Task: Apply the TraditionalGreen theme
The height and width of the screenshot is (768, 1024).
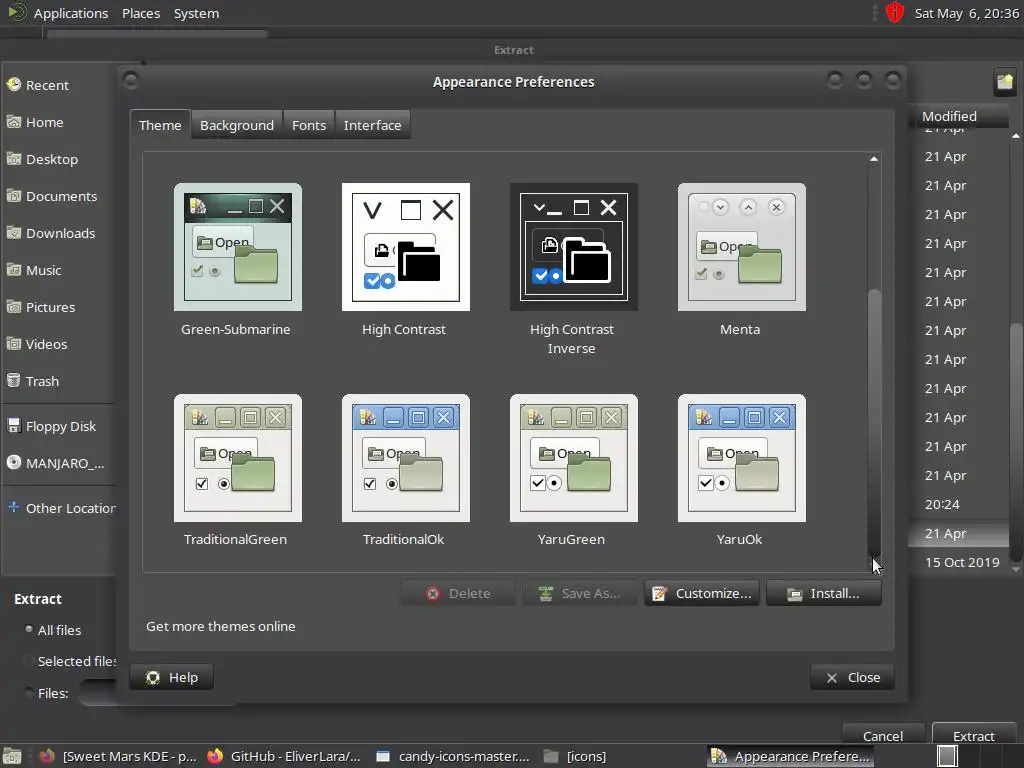Action: (238, 458)
